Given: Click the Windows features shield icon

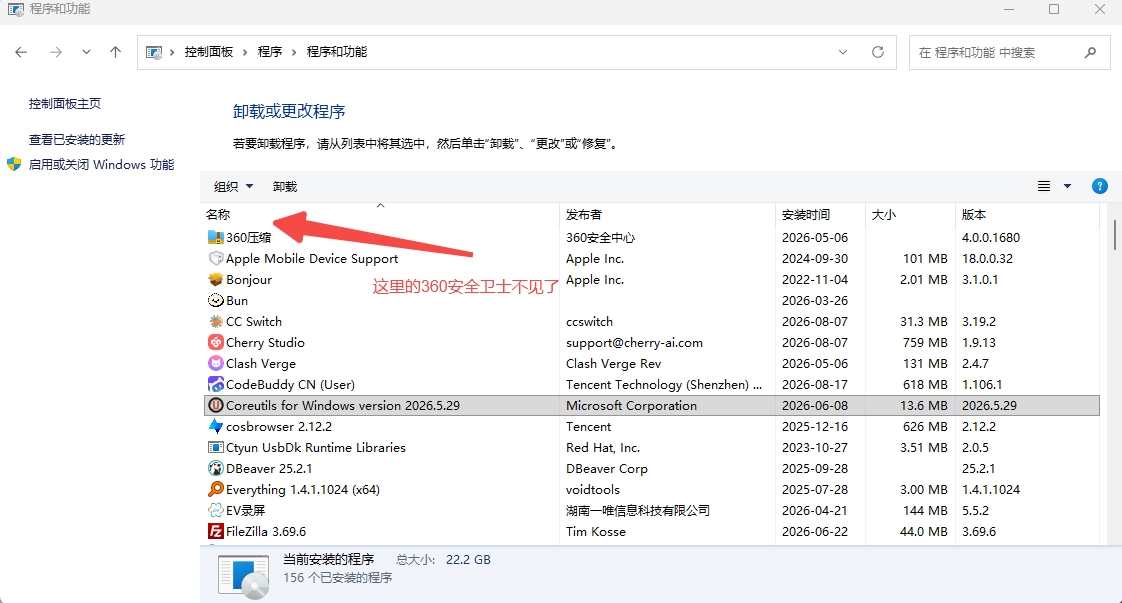Looking at the screenshot, I should pos(14,164).
